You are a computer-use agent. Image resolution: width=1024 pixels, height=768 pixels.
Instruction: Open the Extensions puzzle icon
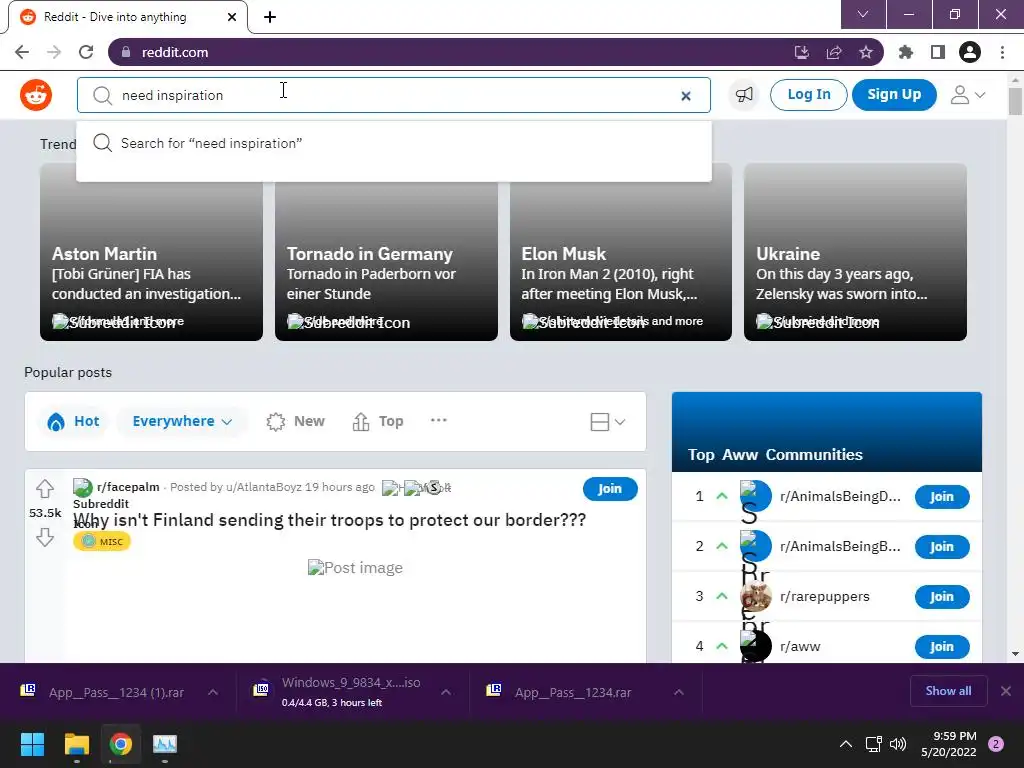(906, 52)
